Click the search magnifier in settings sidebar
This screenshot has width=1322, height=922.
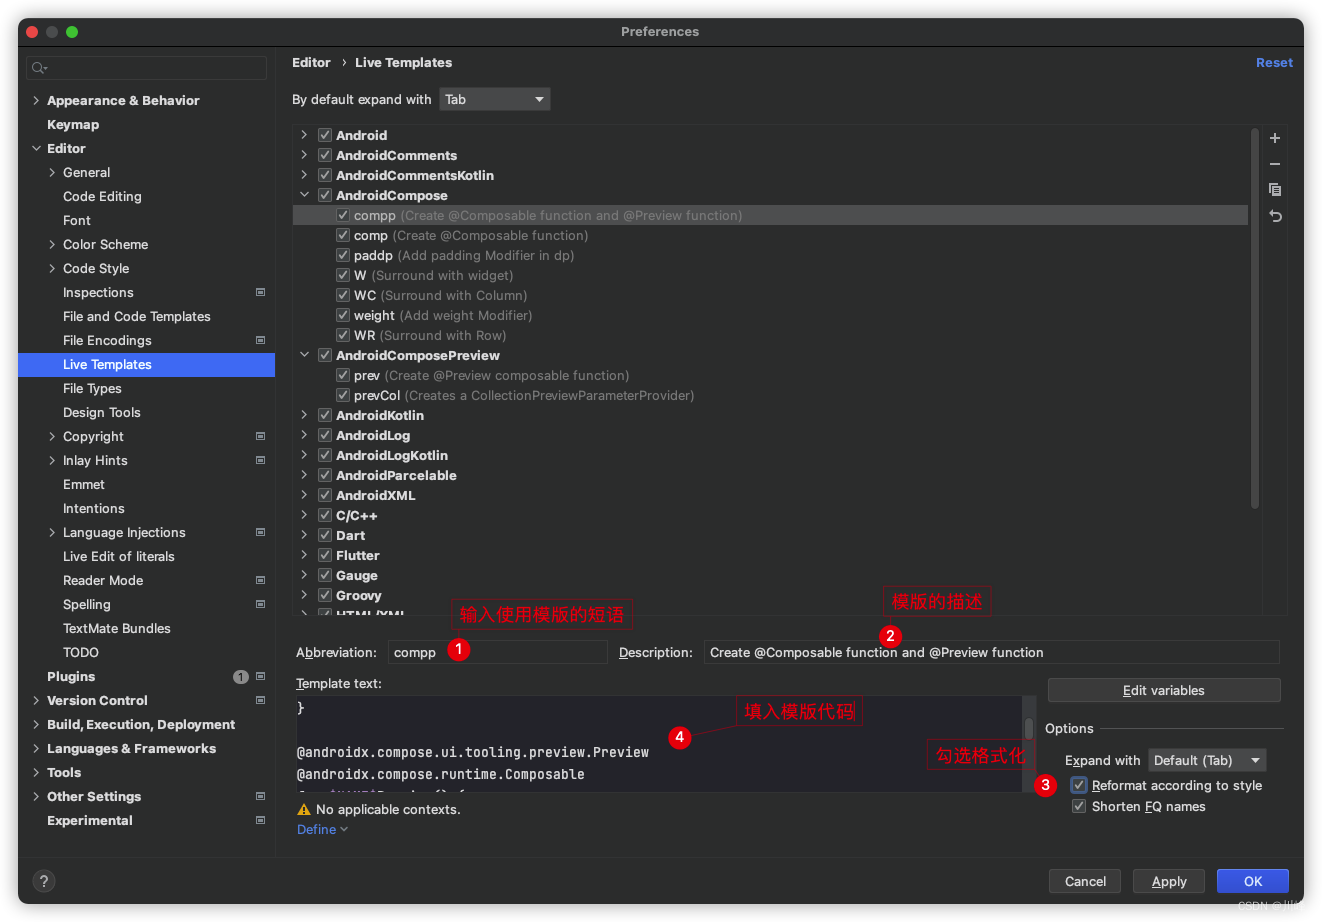pos(38,68)
